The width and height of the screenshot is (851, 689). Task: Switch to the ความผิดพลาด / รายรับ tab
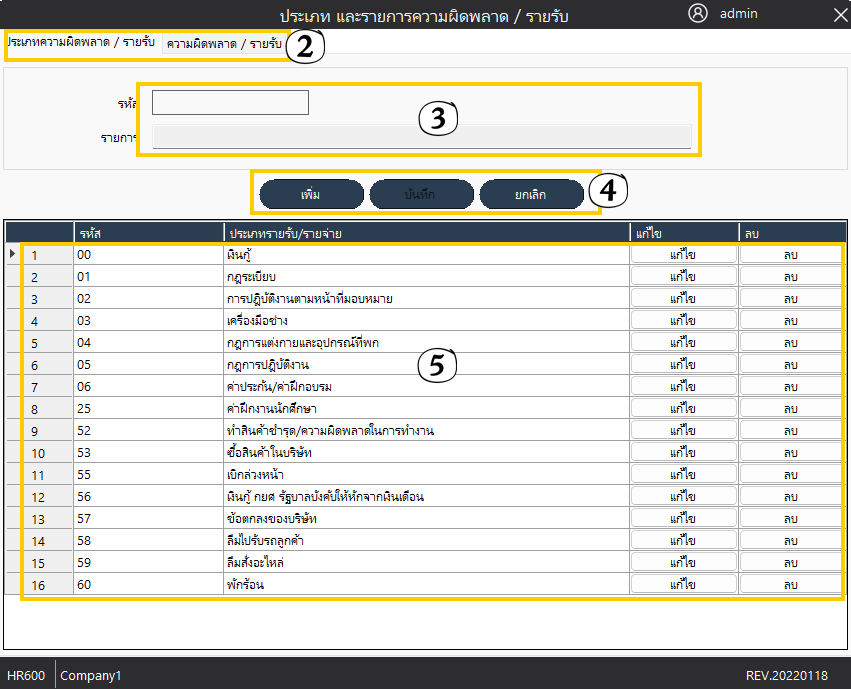[224, 45]
